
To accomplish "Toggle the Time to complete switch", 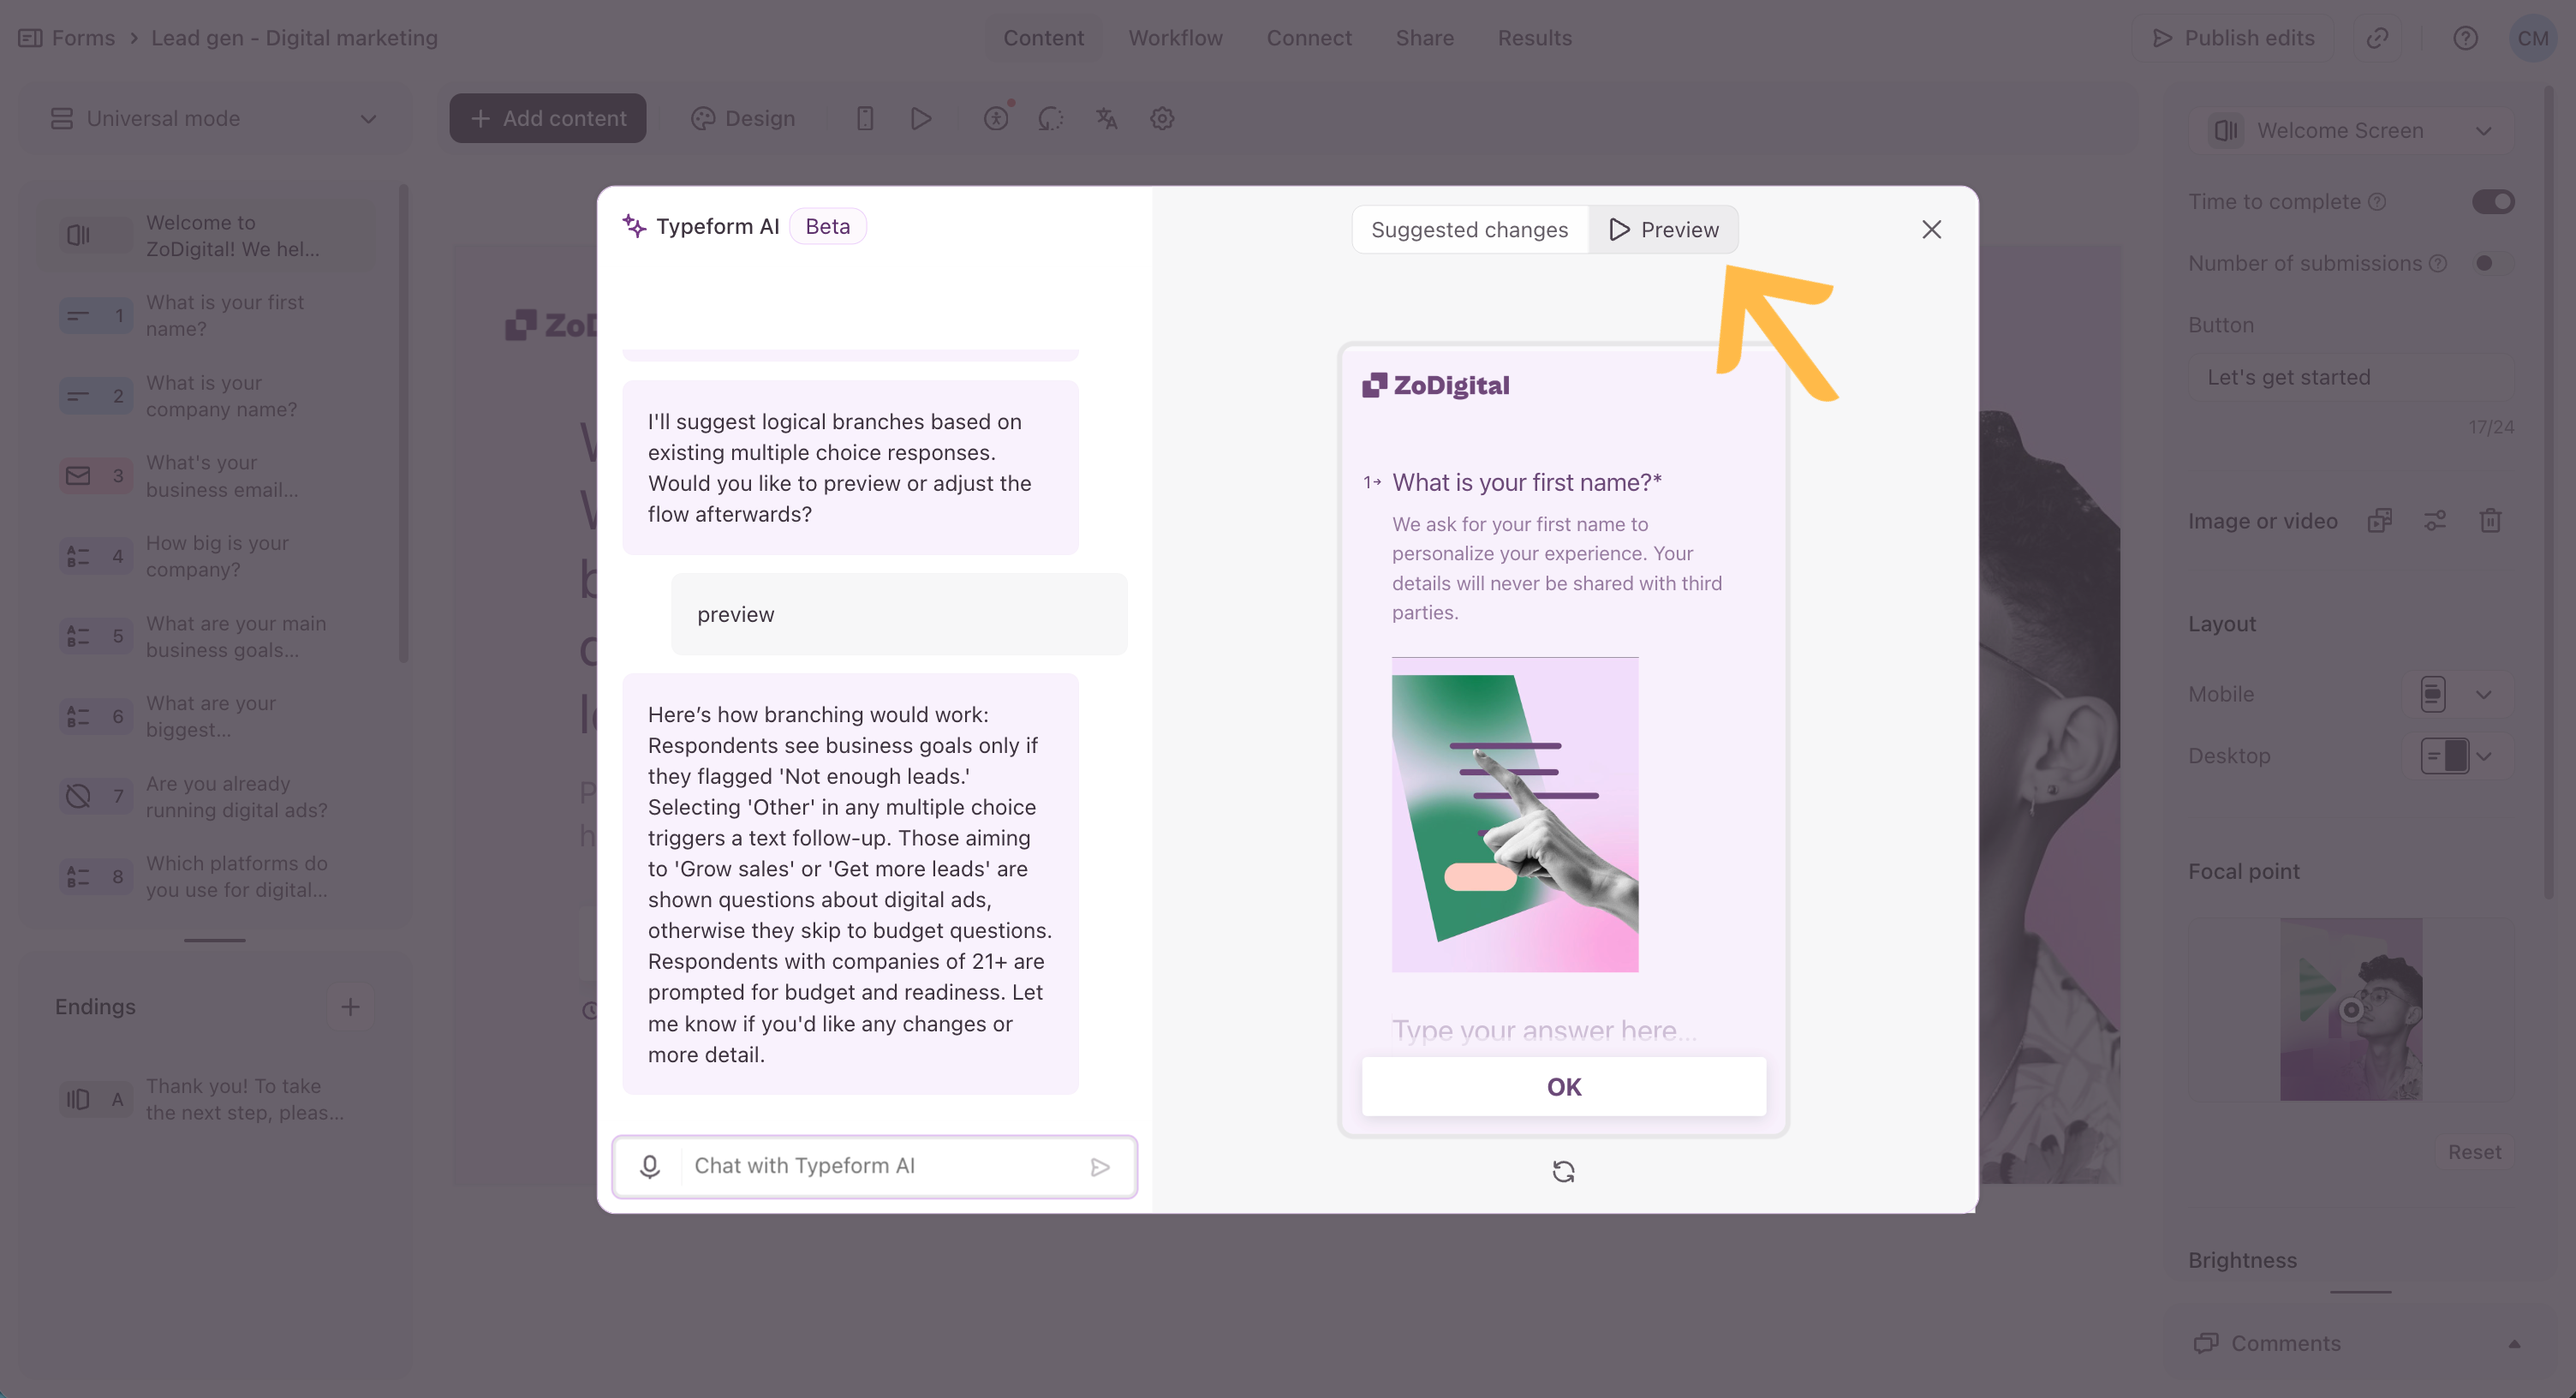I will point(2492,202).
